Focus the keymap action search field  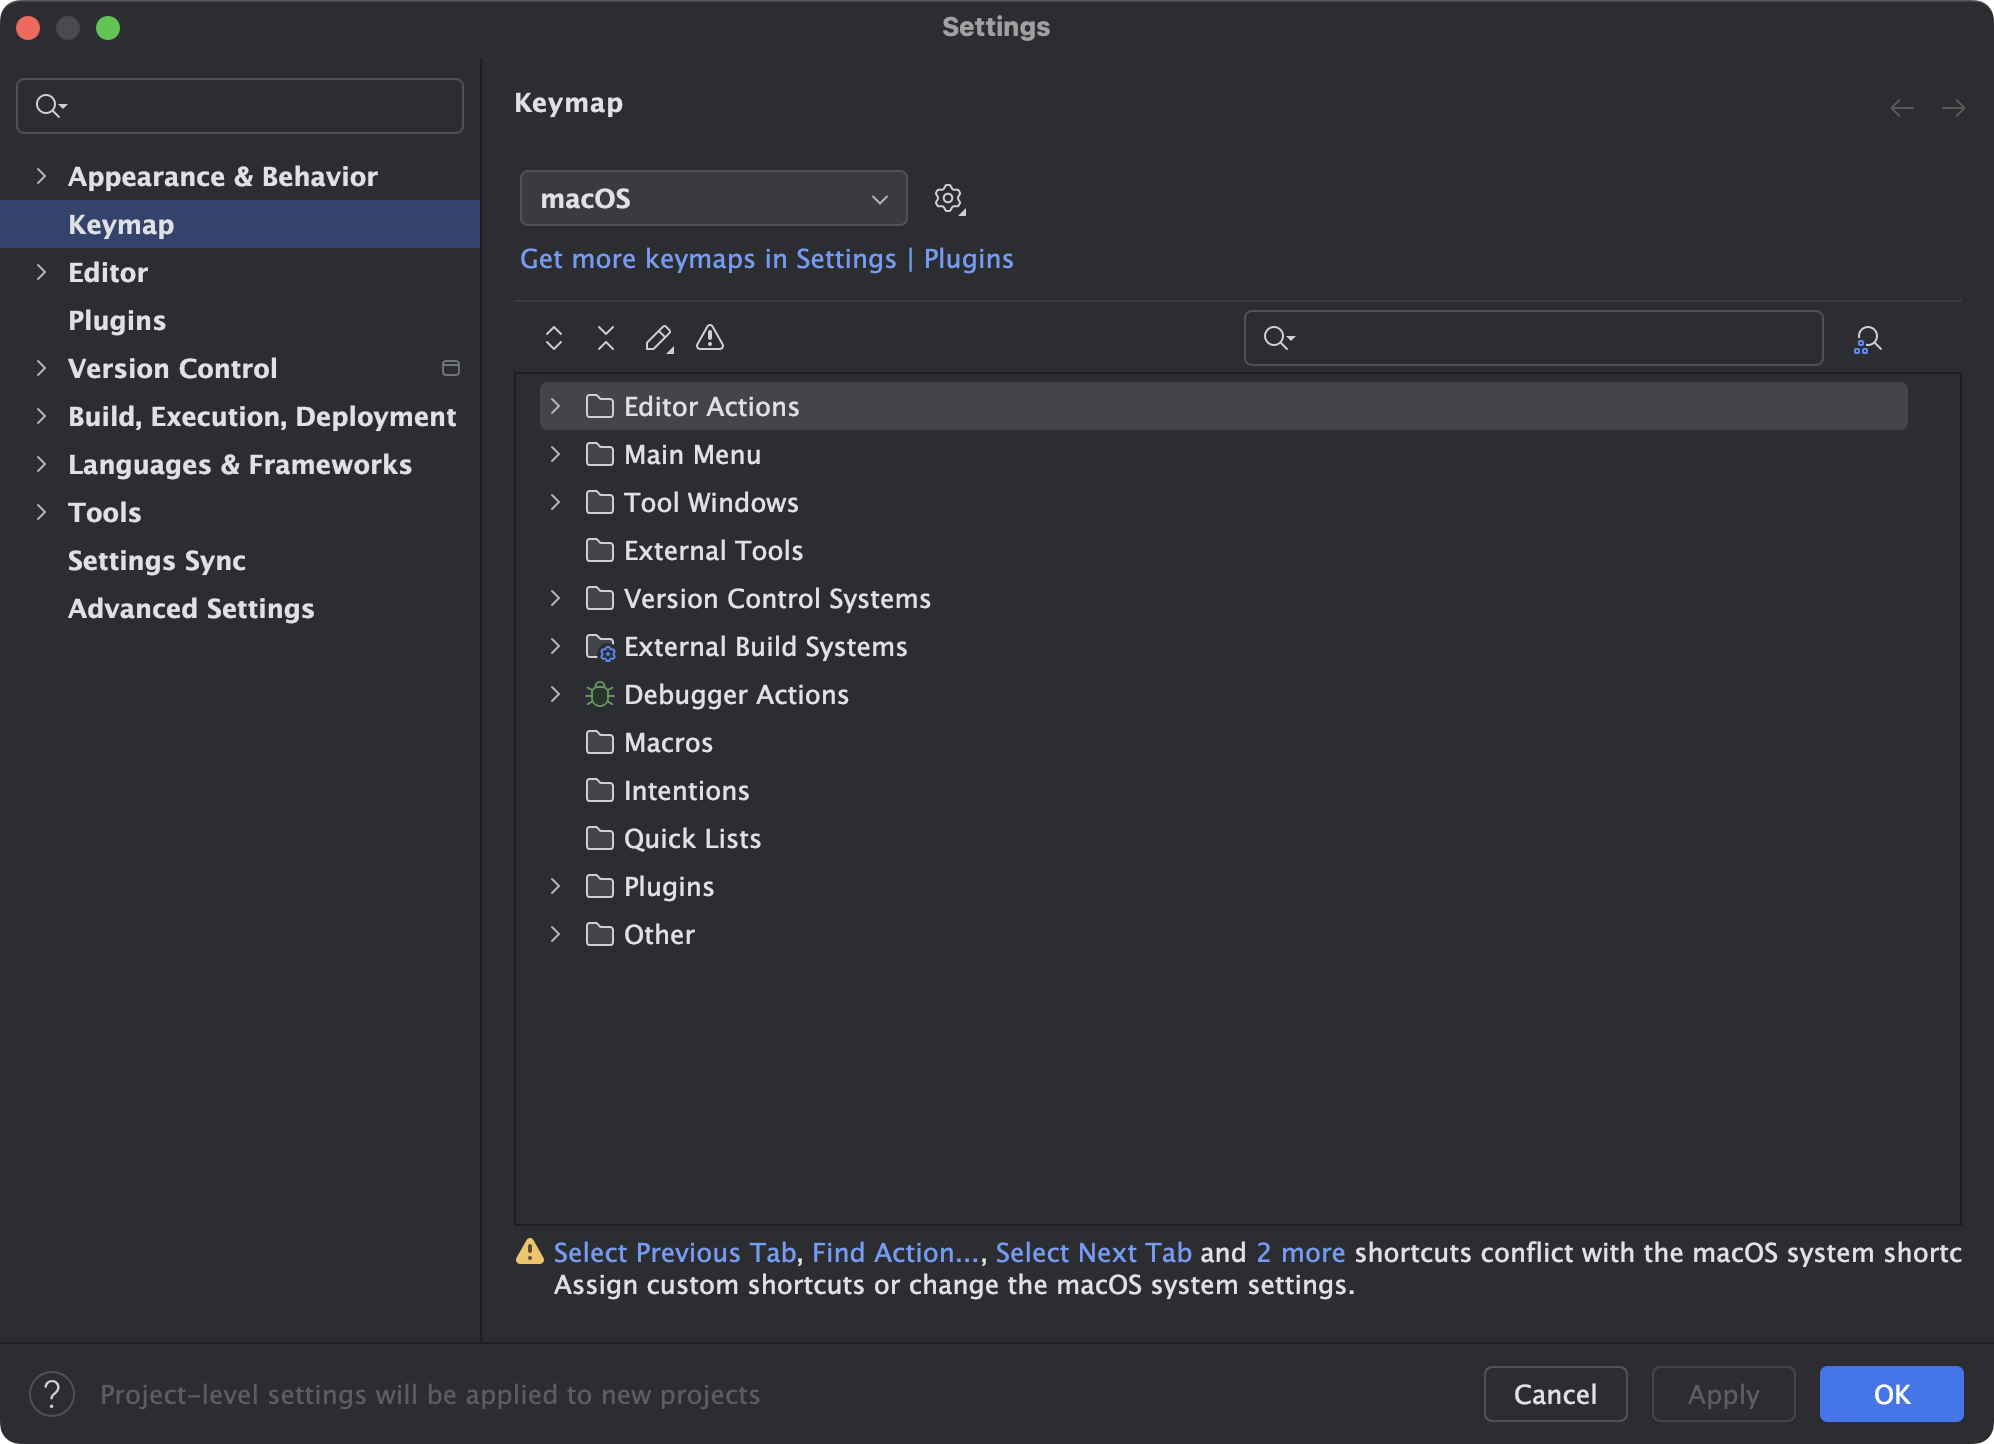[x=1550, y=339]
